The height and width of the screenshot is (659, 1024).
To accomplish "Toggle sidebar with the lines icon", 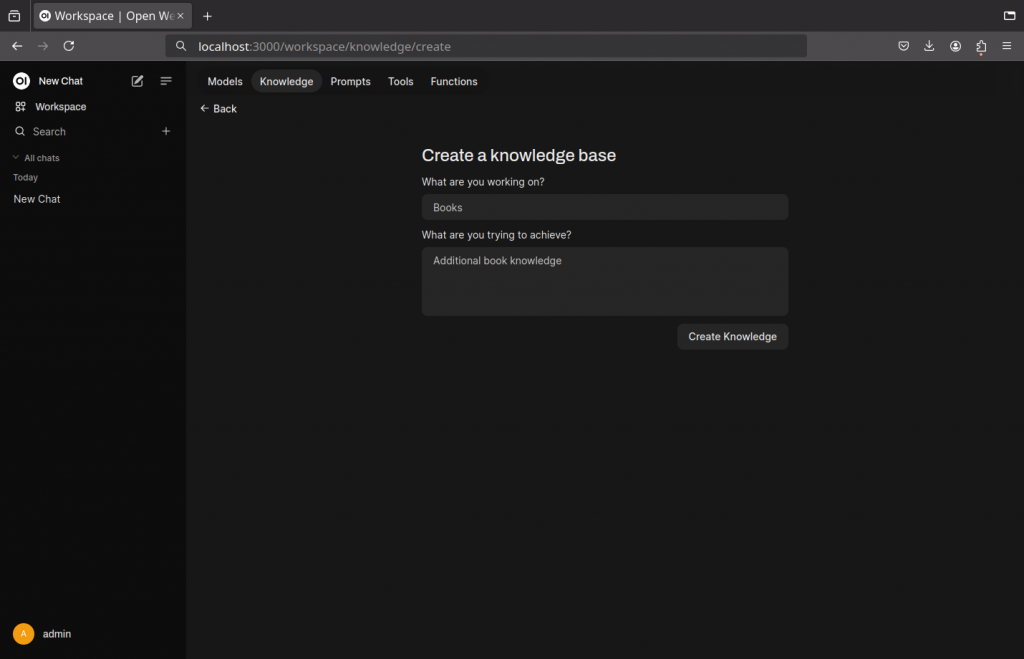I will click(x=166, y=81).
